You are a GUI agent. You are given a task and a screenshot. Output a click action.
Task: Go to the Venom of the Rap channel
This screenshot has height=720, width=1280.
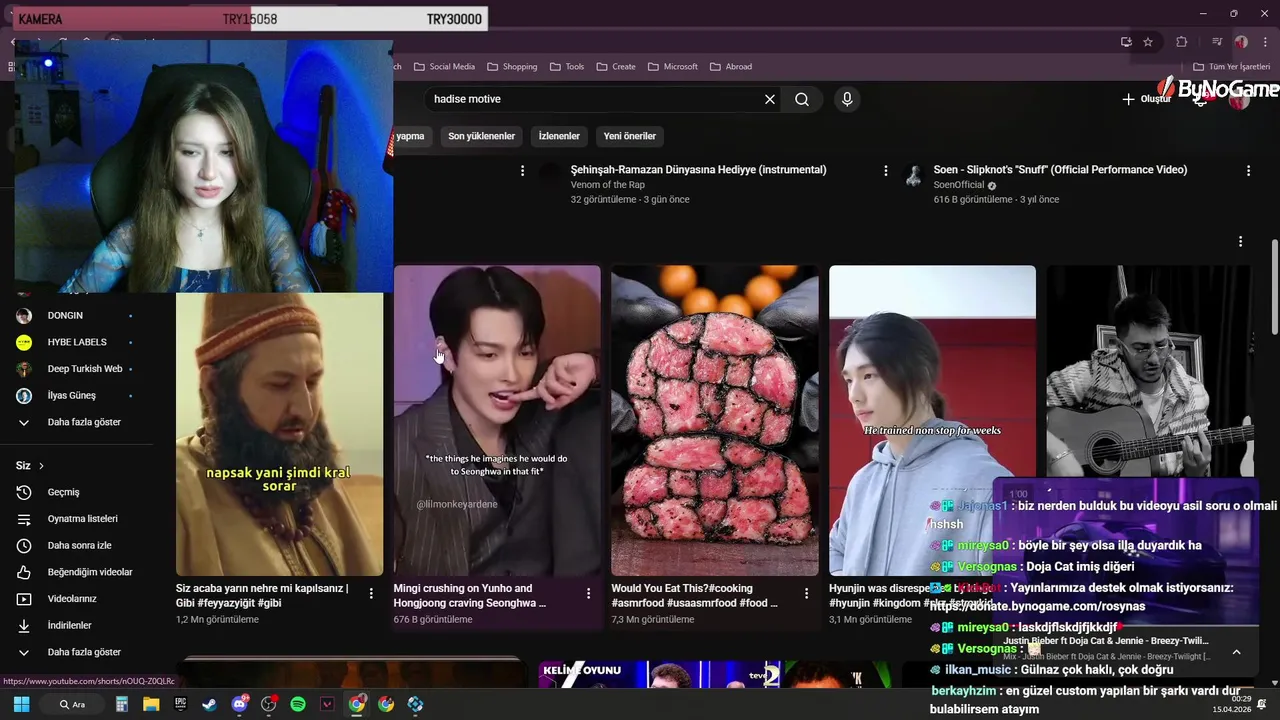pyautogui.click(x=607, y=185)
